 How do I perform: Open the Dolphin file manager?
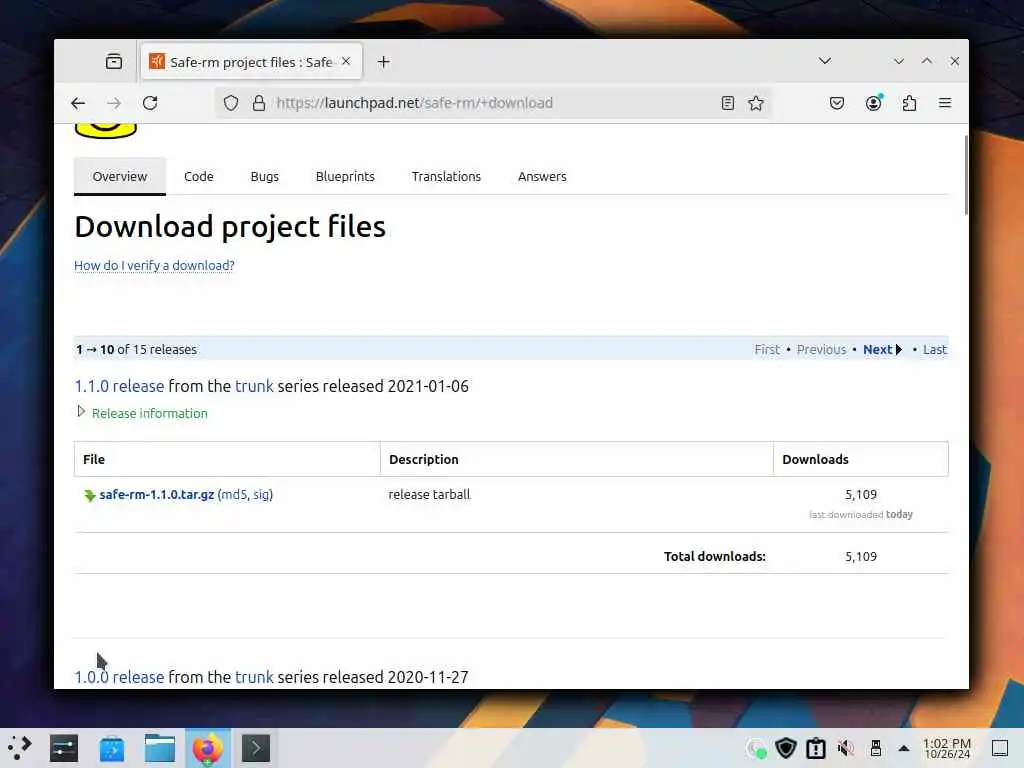(x=160, y=748)
